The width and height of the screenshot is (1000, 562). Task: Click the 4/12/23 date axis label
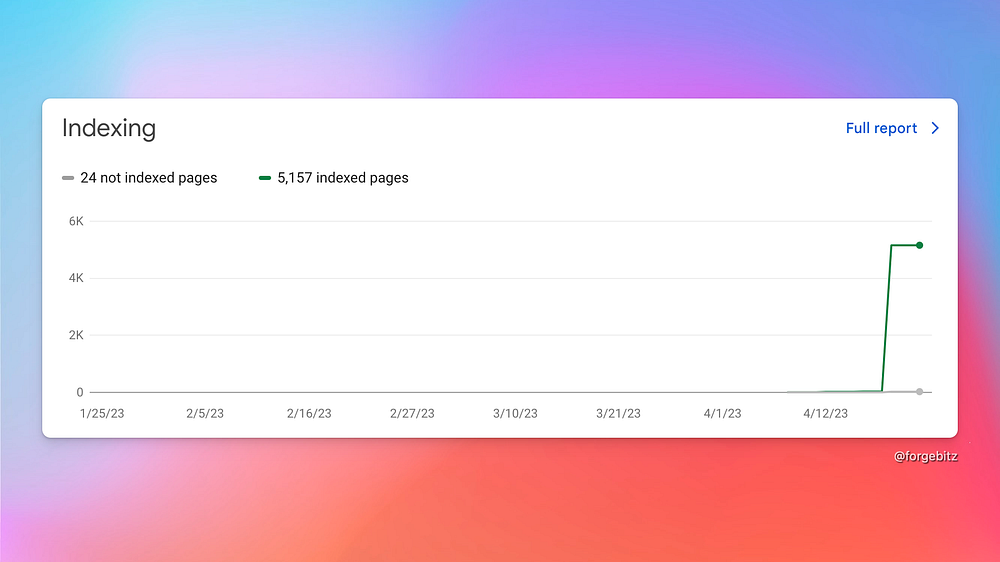point(825,413)
